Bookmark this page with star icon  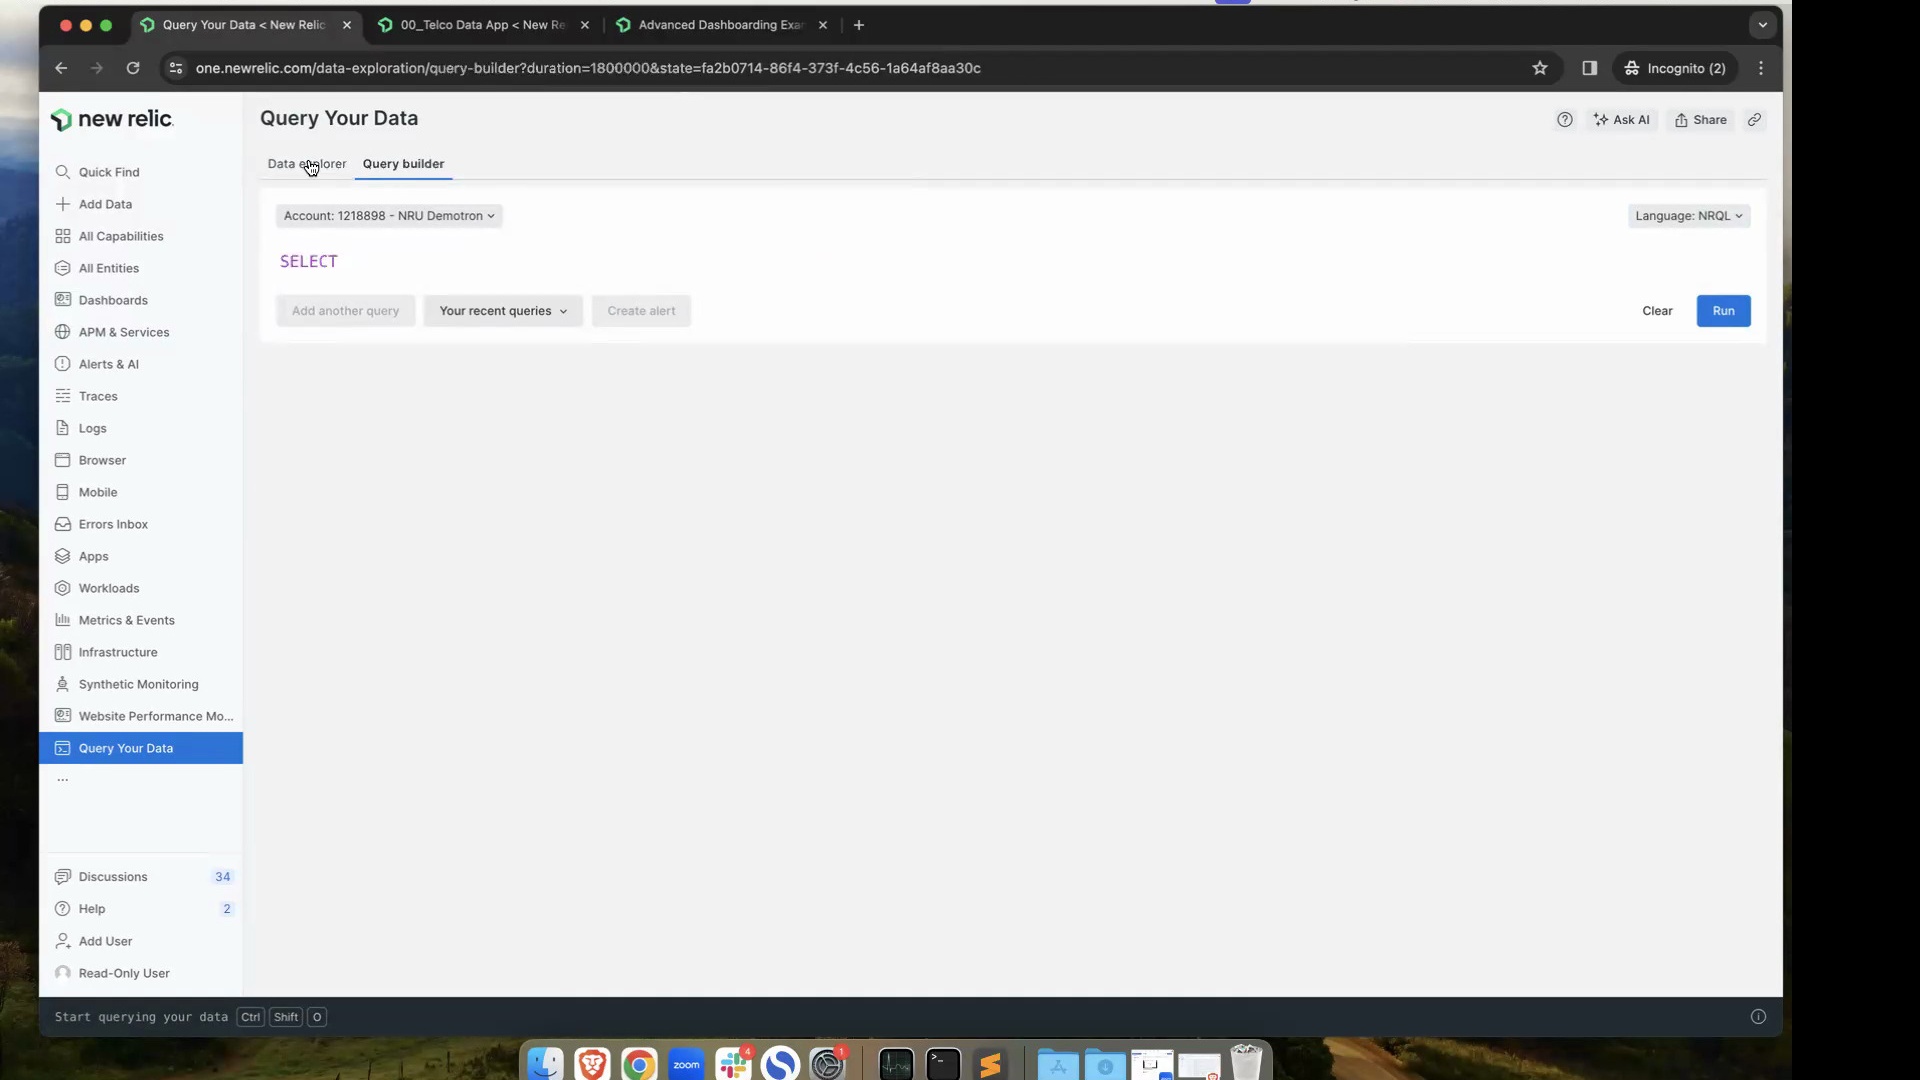point(1540,68)
